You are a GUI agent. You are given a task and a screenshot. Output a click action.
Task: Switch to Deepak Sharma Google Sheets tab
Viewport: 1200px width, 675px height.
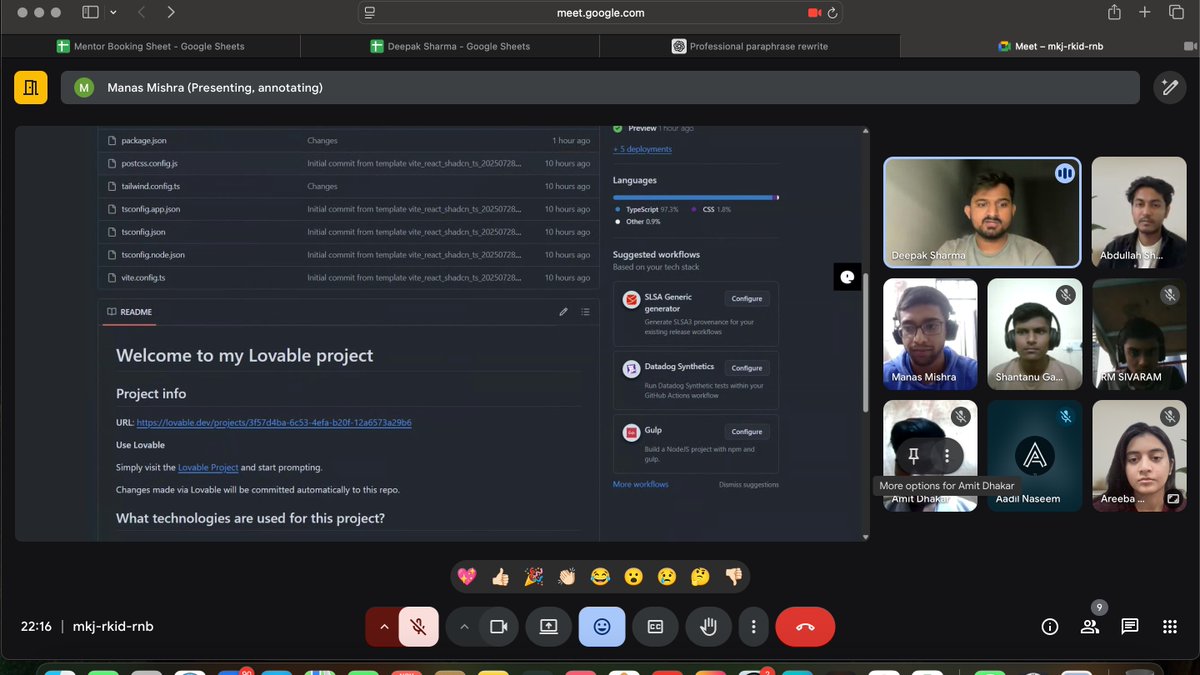tap(450, 46)
